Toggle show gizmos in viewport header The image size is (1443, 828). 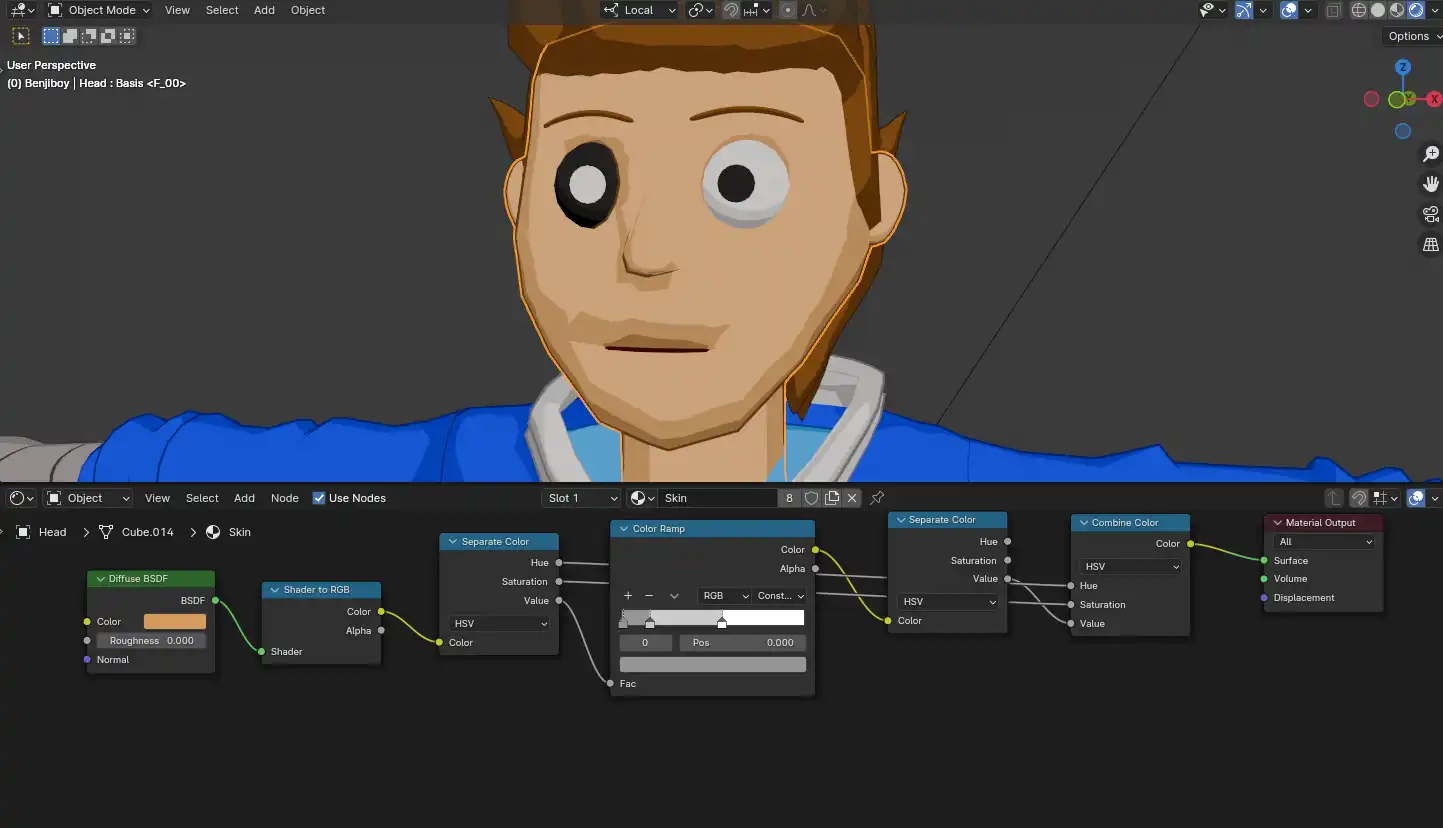(x=1243, y=10)
